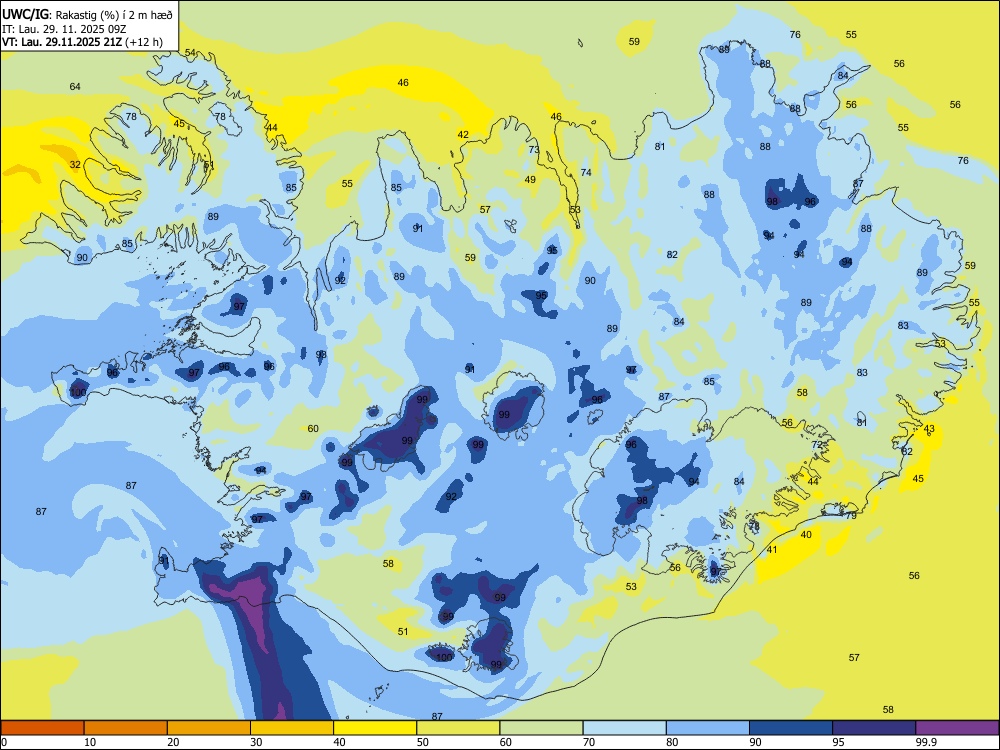Viewport: 1000px width, 750px height.
Task: Click the title 'UWC/IG: Rakastig (%) í 2 m hæð'
Action: [87, 15]
